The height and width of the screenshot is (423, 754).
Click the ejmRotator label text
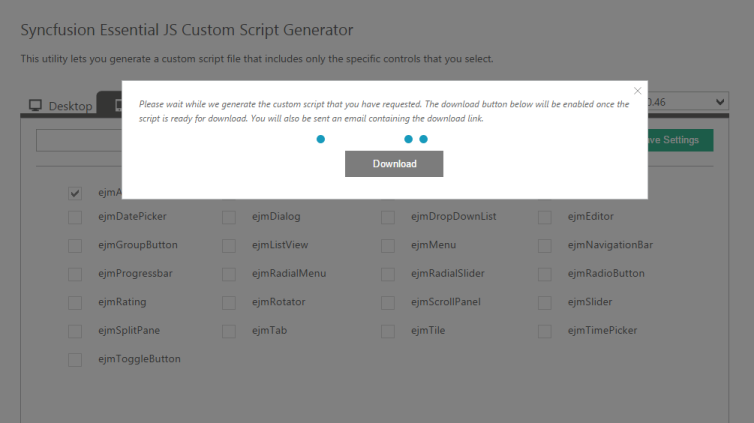click(278, 302)
